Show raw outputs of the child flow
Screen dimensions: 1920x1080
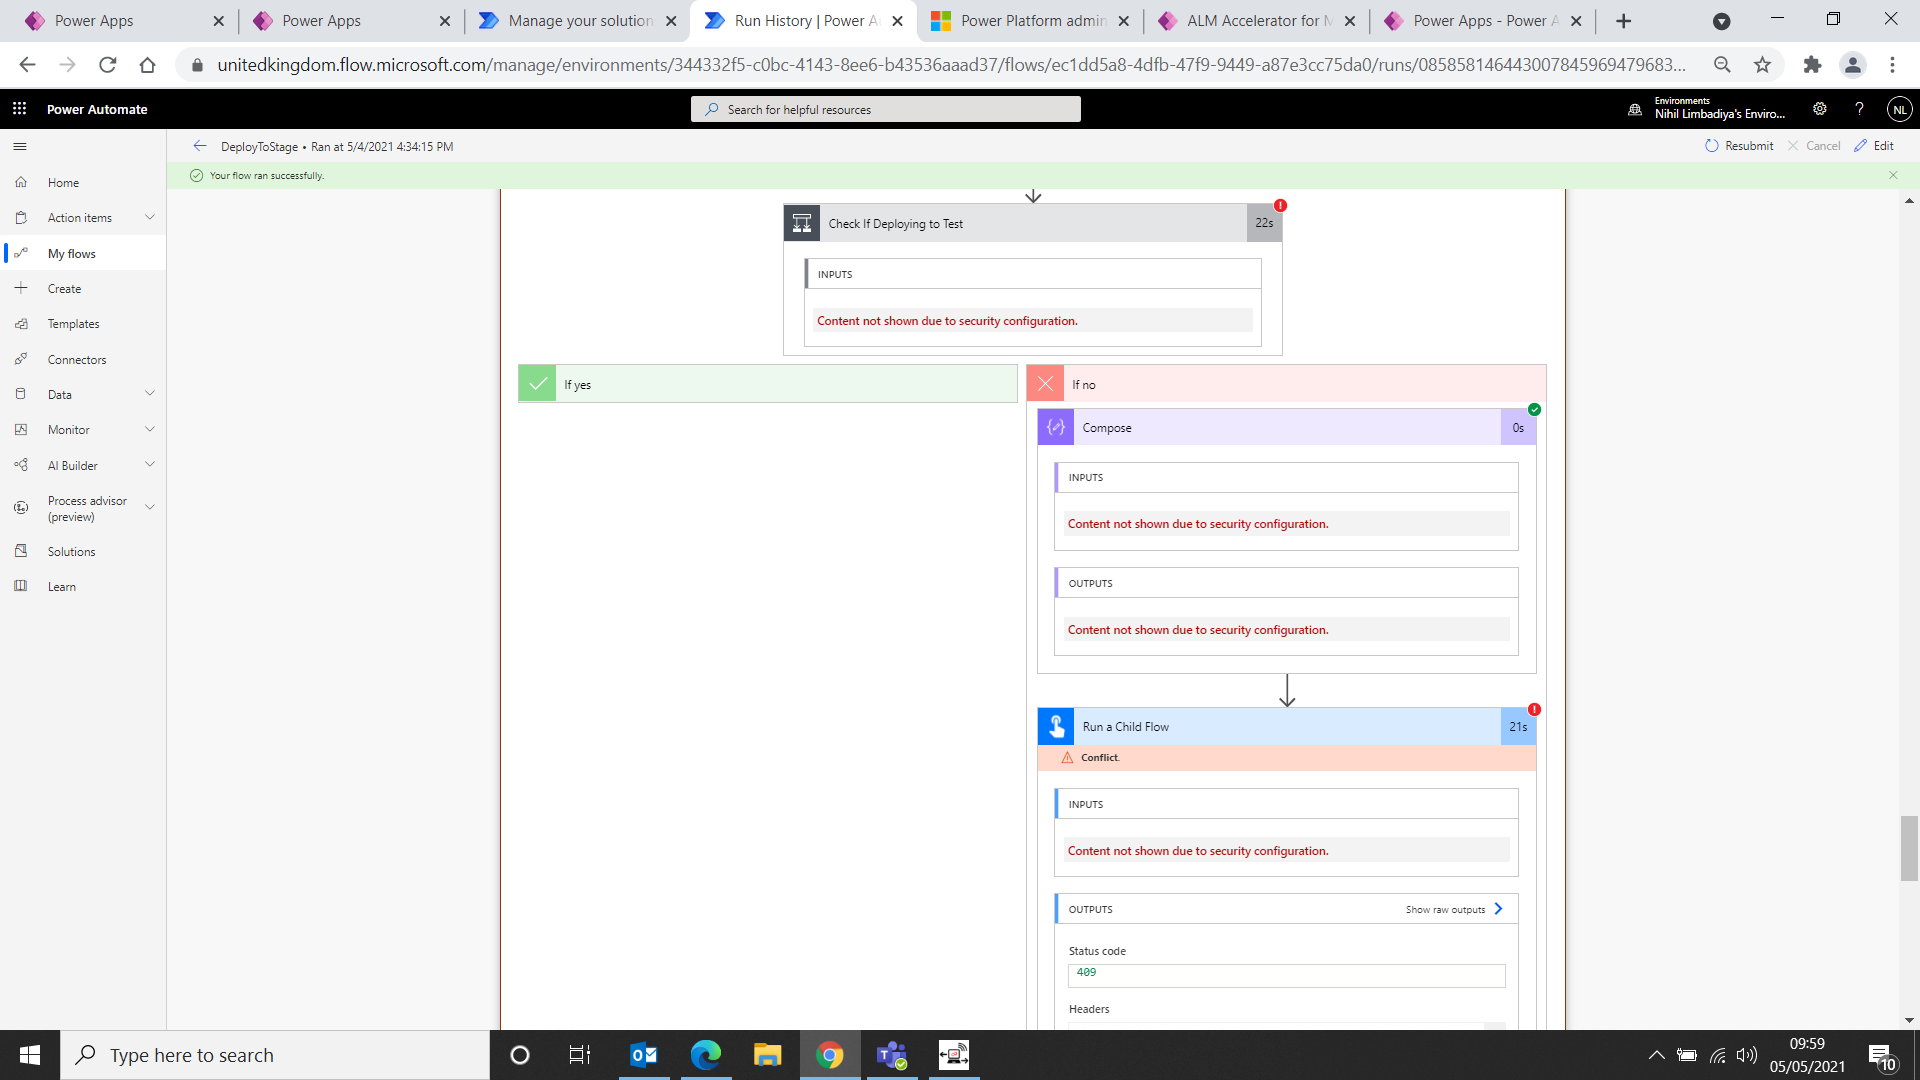click(x=1454, y=909)
